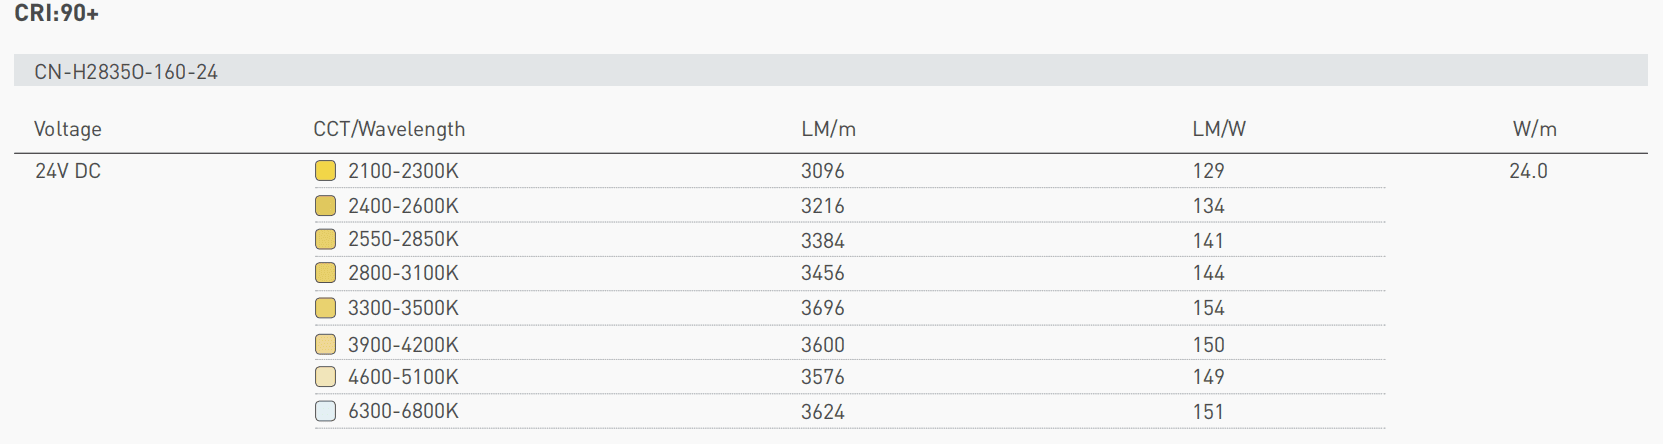The image size is (1663, 444).
Task: Click the W/m column header
Action: 1534,129
